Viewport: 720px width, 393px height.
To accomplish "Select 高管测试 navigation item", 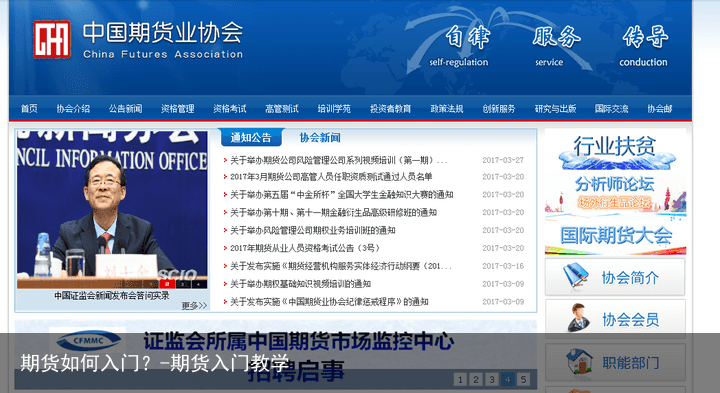I will pyautogui.click(x=282, y=109).
